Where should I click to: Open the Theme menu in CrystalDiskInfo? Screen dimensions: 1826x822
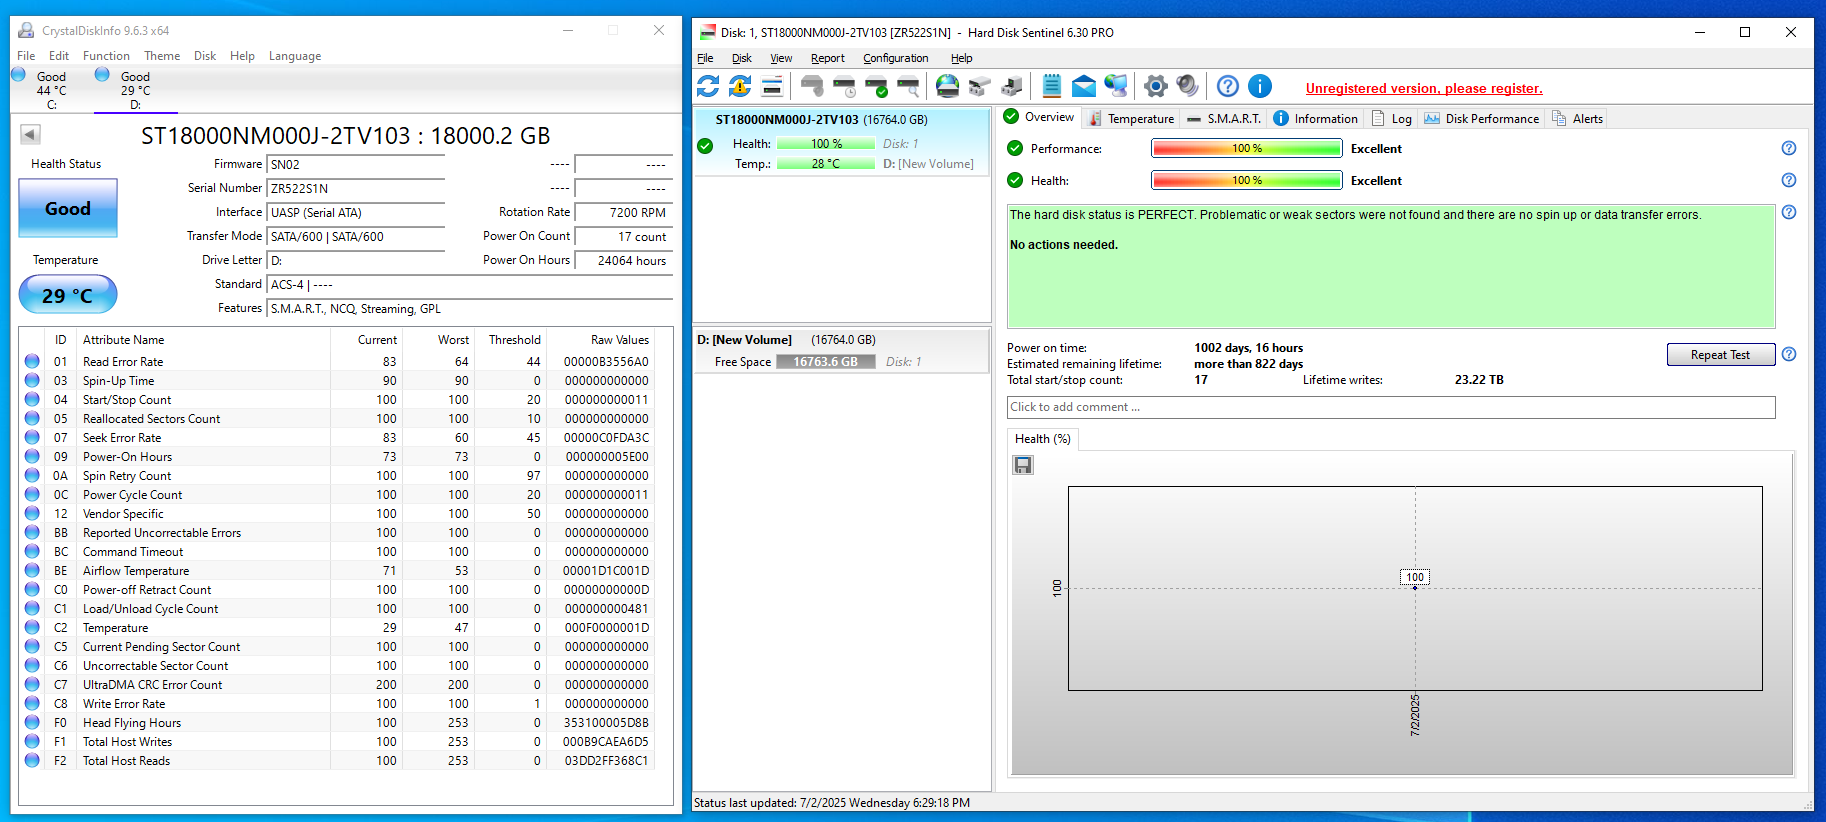tap(162, 56)
